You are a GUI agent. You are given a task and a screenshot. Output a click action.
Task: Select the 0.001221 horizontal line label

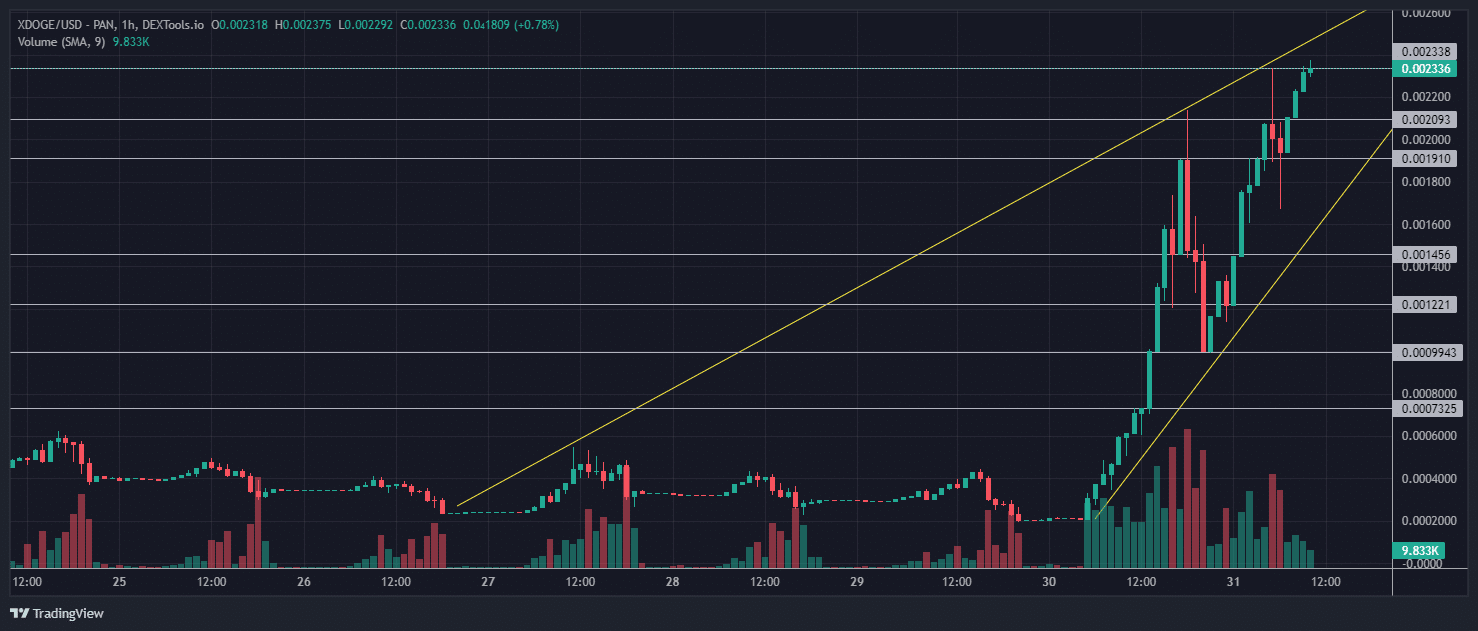click(x=1427, y=305)
